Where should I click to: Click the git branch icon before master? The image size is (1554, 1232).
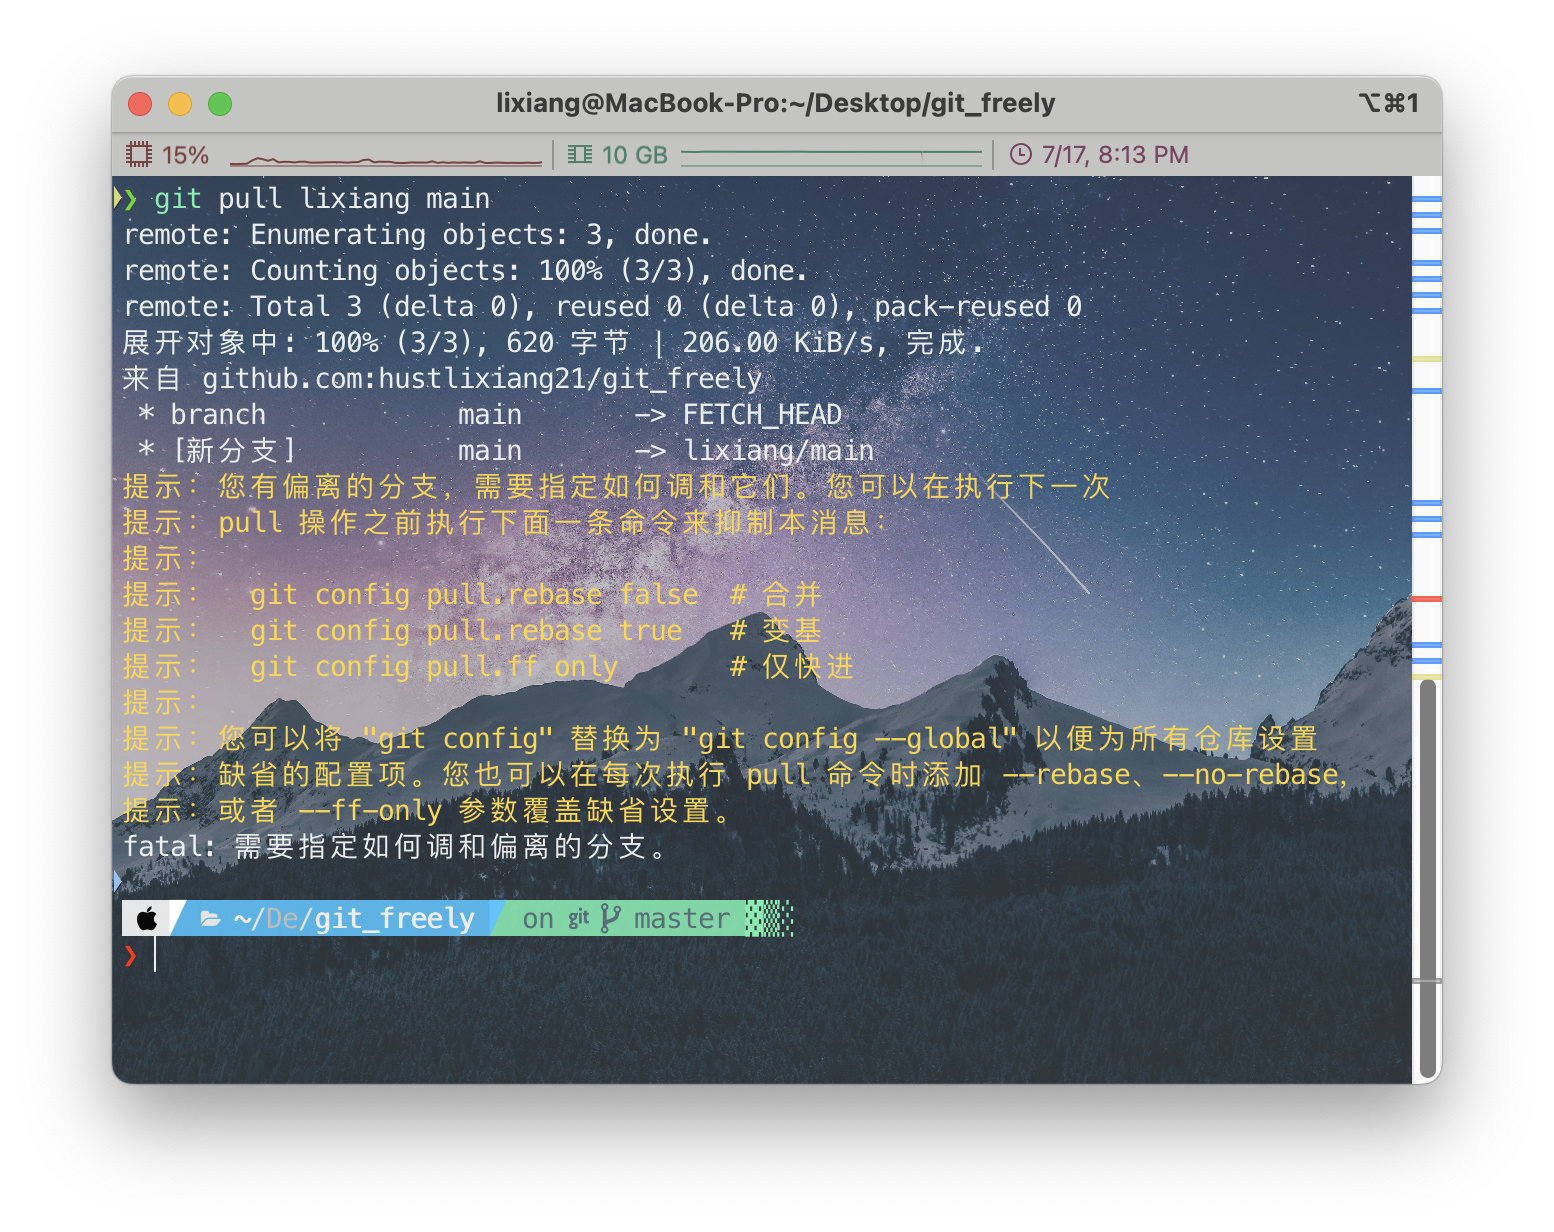coord(610,918)
